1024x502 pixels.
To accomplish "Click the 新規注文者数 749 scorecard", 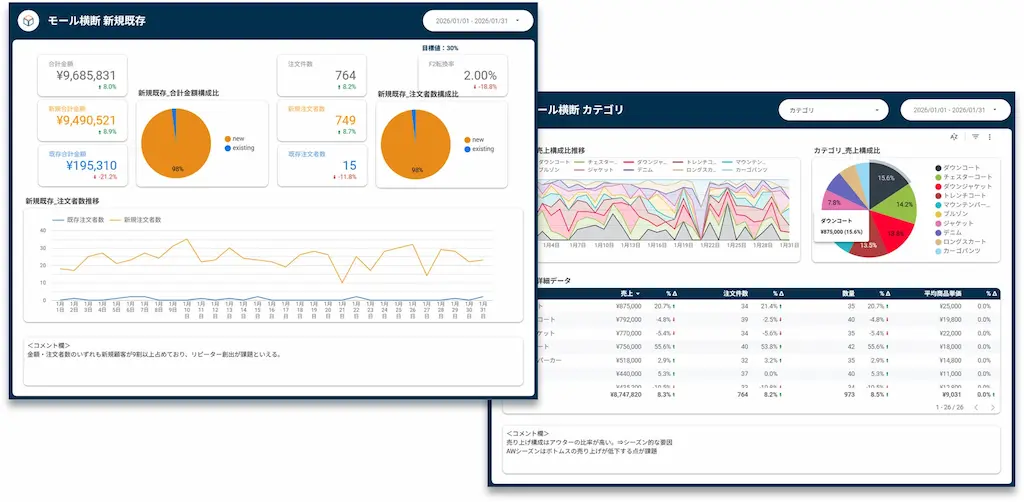I will point(321,121).
